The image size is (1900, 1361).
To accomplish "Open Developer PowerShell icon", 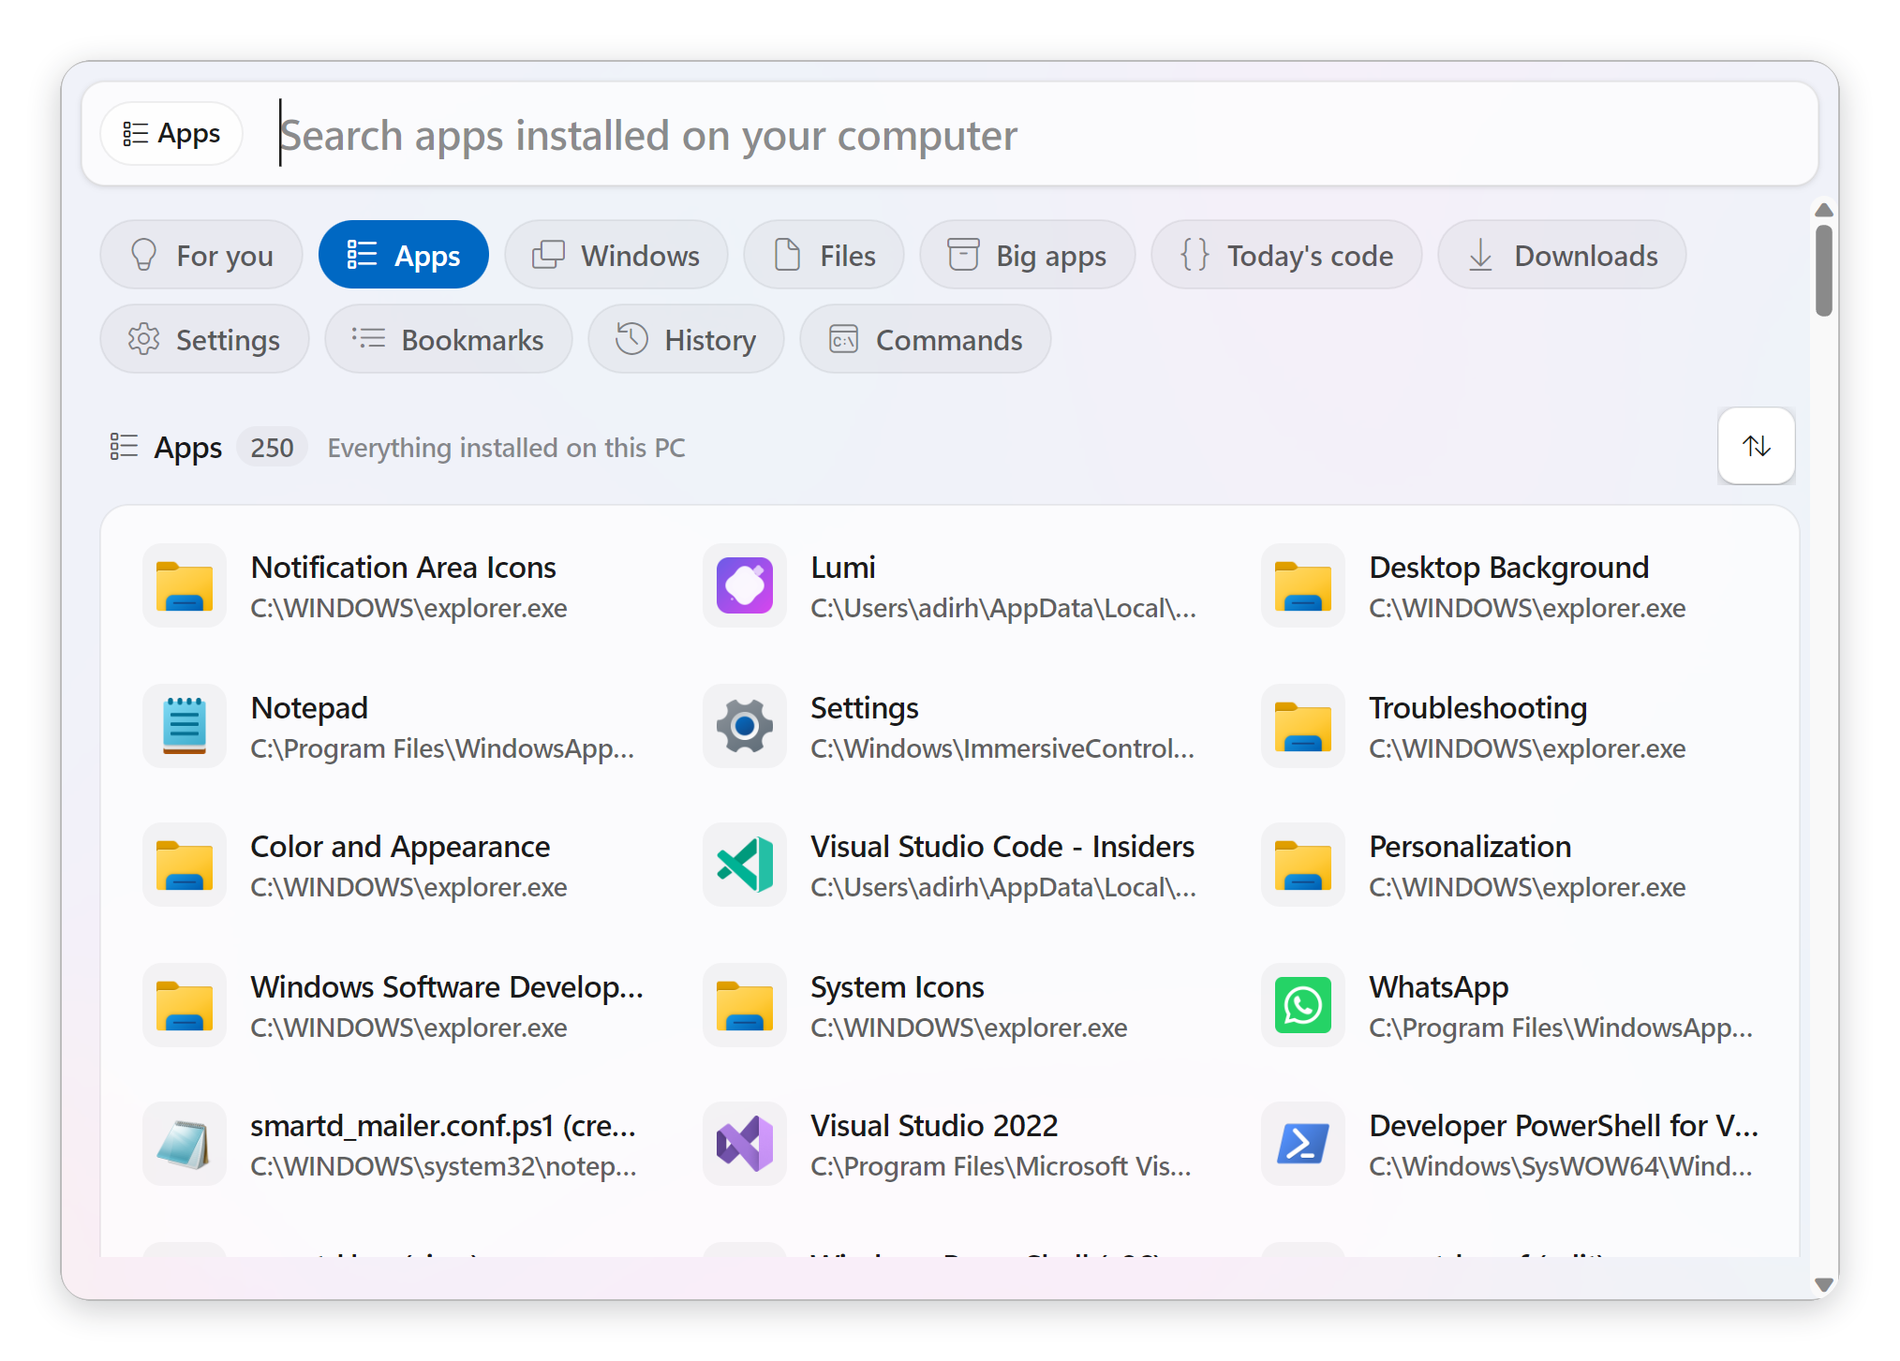I will pos(1302,1143).
